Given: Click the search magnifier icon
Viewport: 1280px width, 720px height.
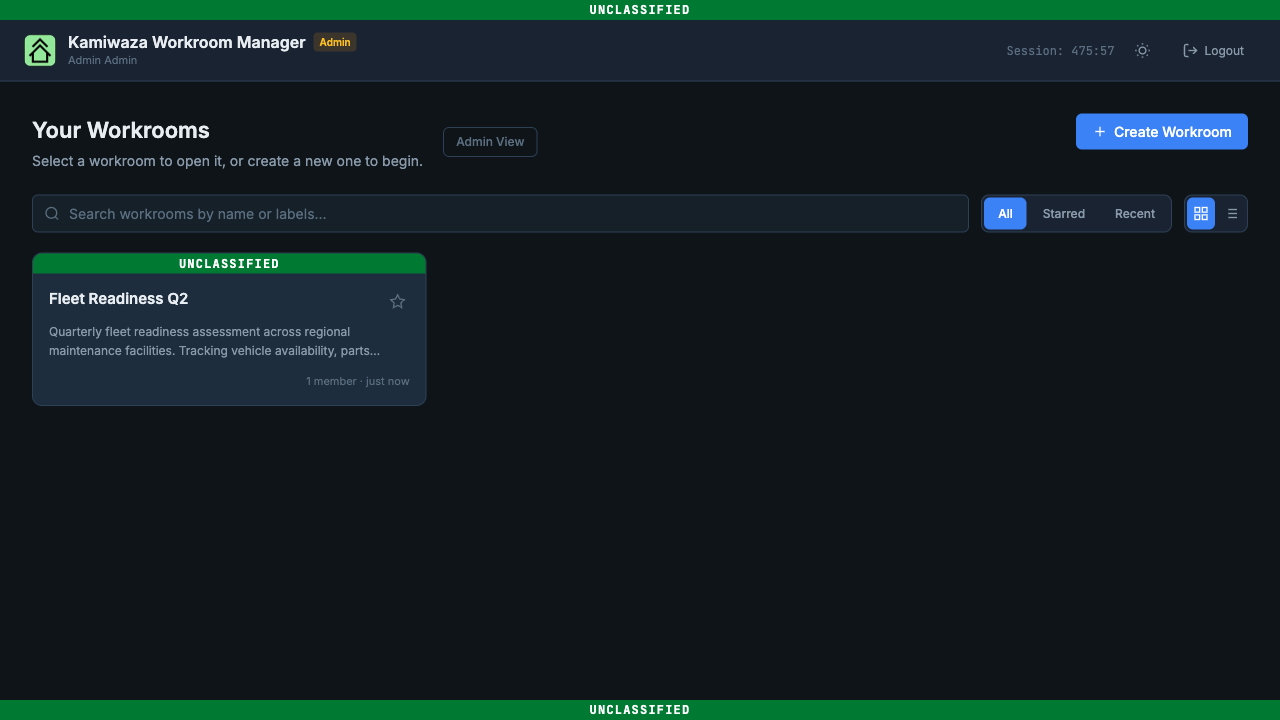Looking at the screenshot, I should 52,214.
